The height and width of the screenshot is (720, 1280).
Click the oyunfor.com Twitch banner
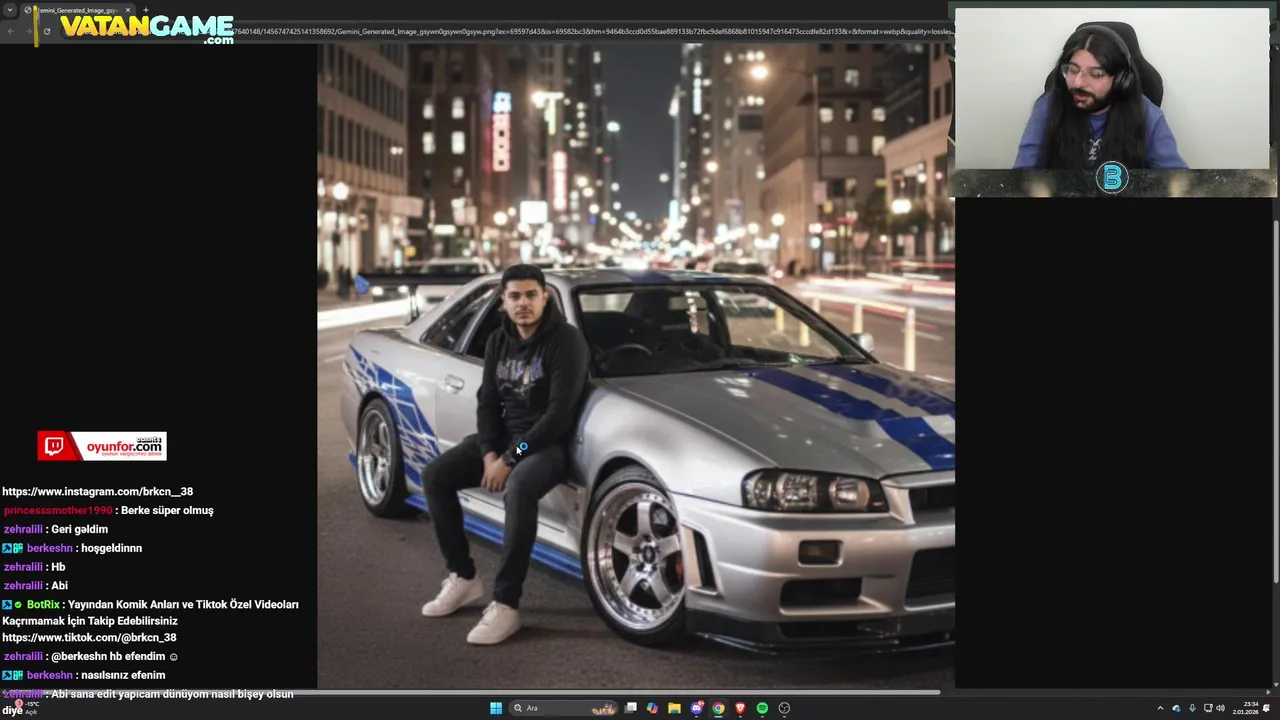click(x=102, y=446)
